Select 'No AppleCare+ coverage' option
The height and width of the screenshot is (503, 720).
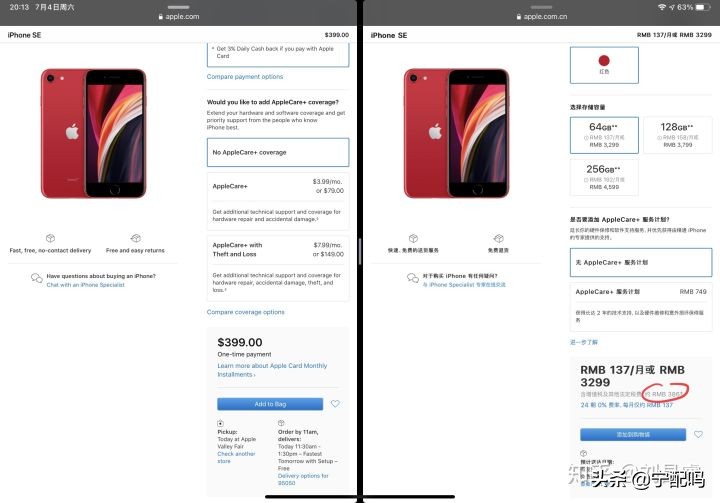point(278,152)
